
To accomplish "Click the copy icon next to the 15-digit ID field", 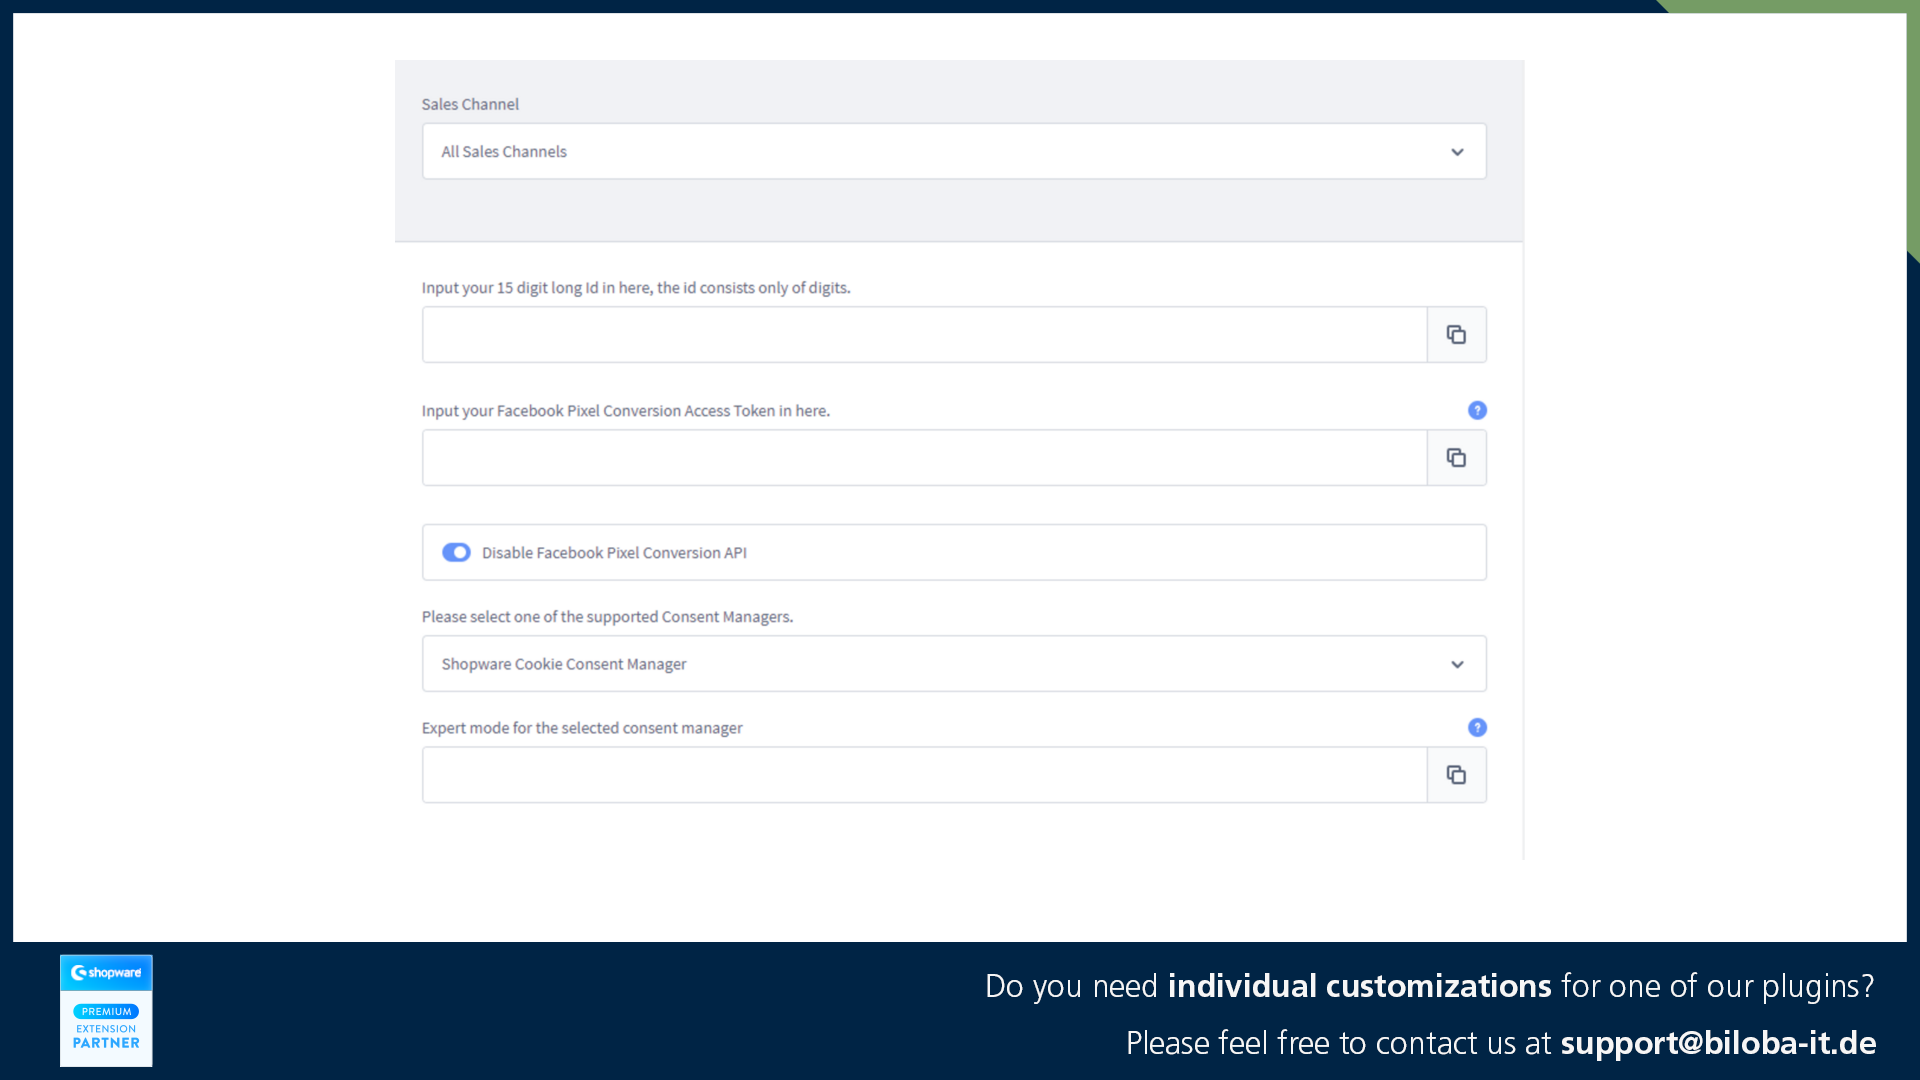I will 1456,334.
